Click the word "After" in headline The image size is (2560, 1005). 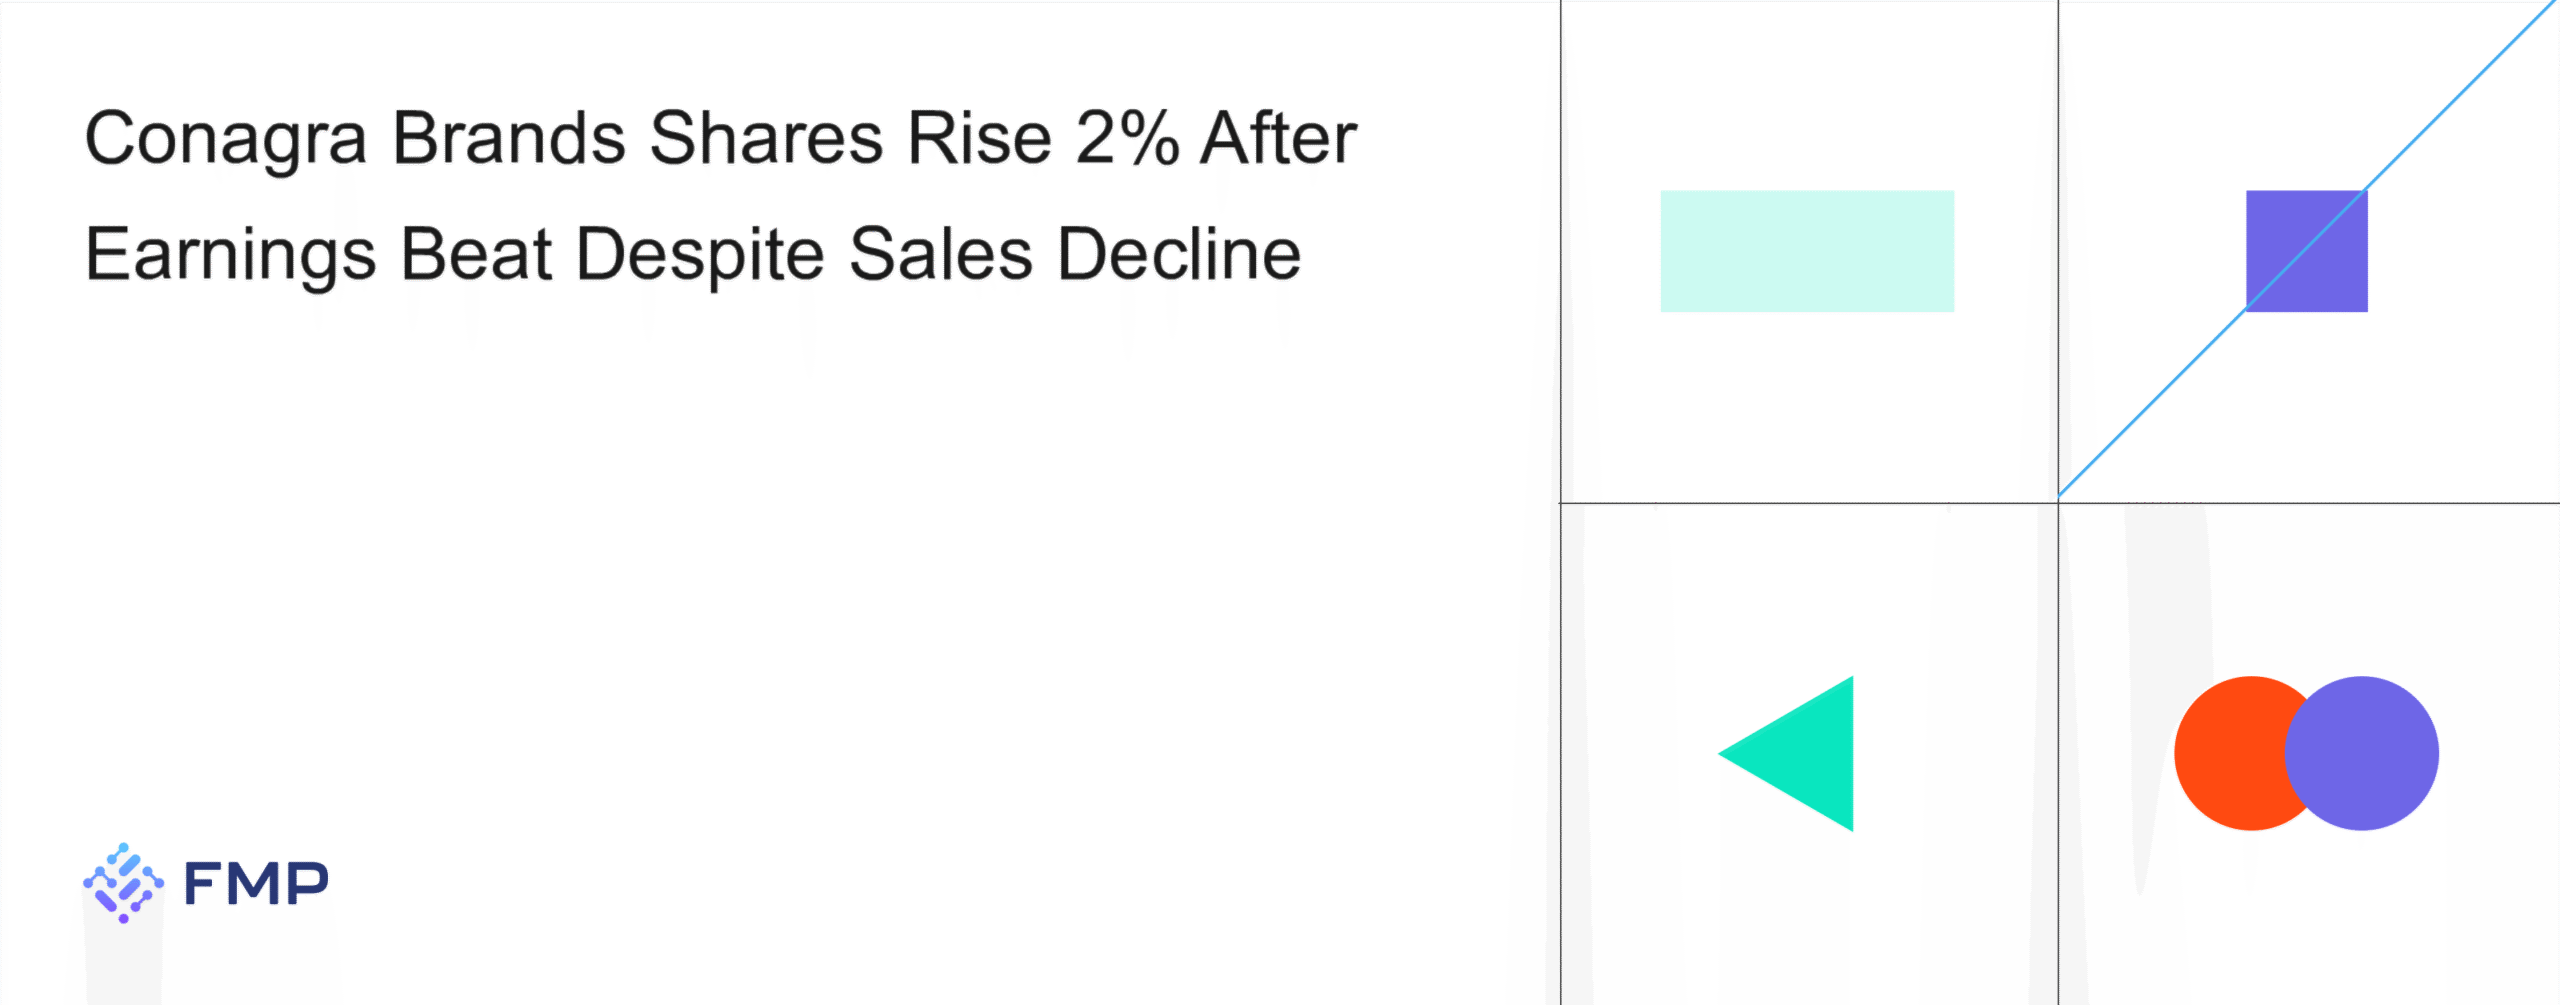pos(1278,138)
